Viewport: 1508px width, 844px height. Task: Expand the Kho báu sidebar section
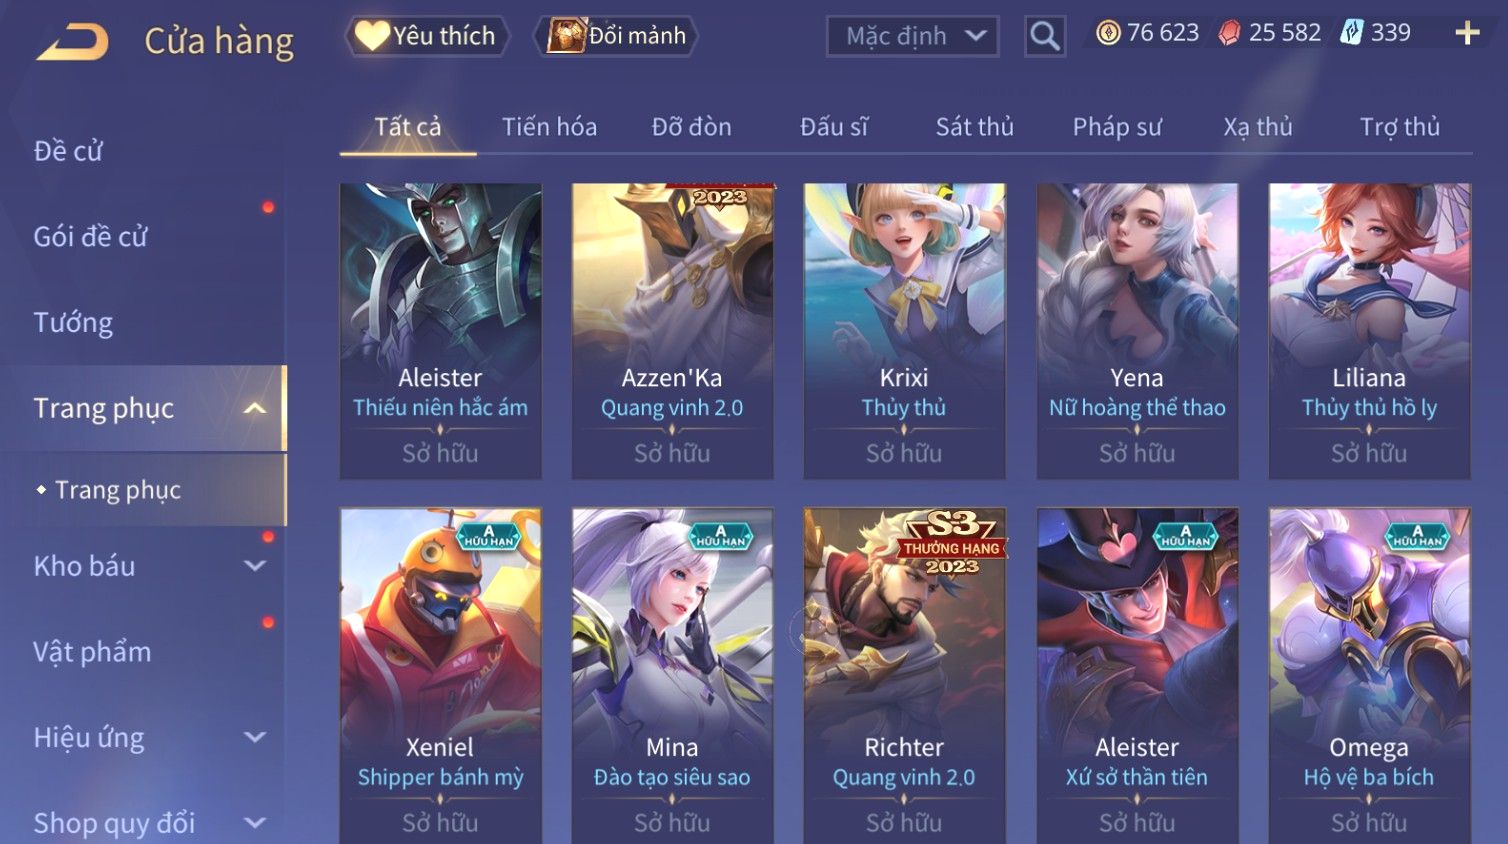255,566
